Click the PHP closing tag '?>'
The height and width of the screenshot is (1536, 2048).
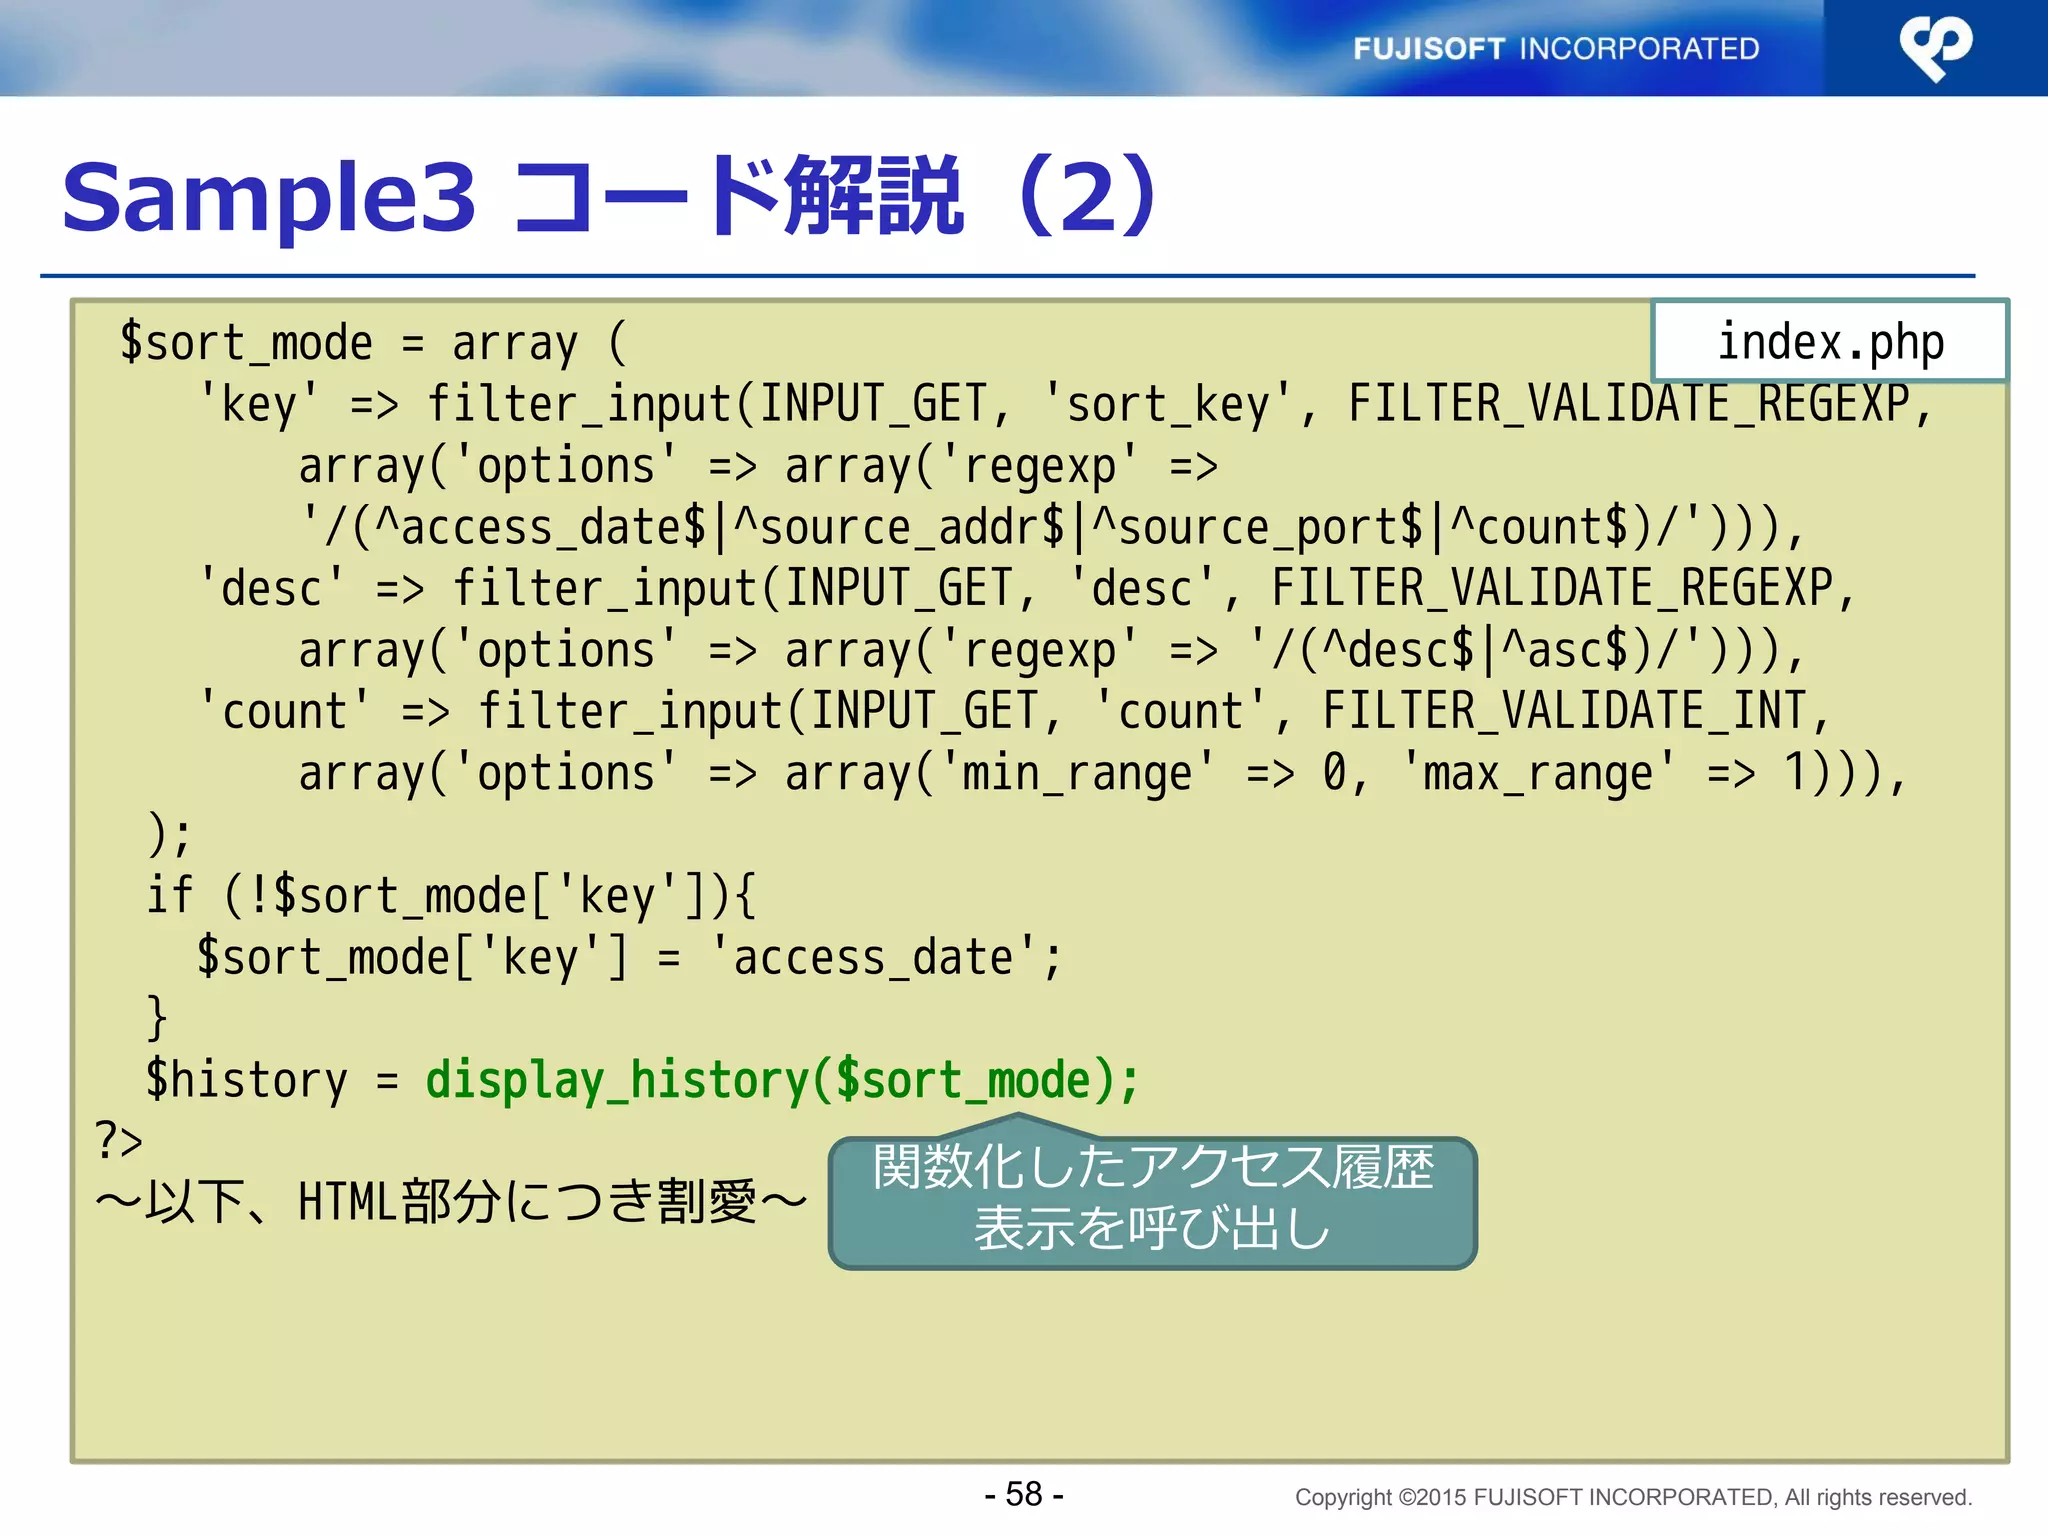[119, 1140]
